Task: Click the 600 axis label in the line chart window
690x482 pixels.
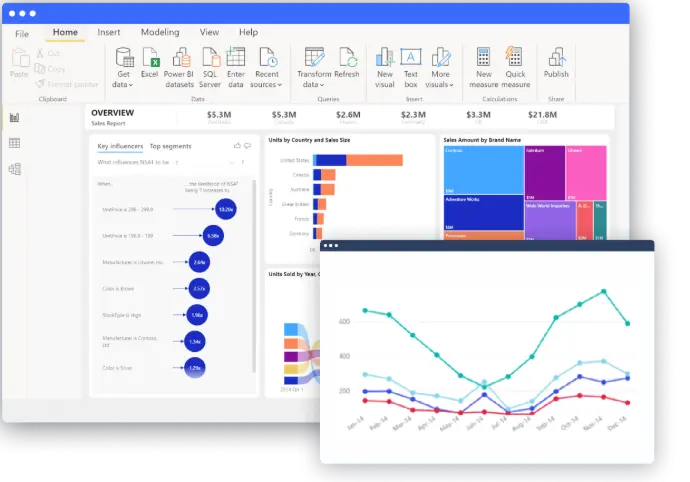Action: tap(345, 321)
